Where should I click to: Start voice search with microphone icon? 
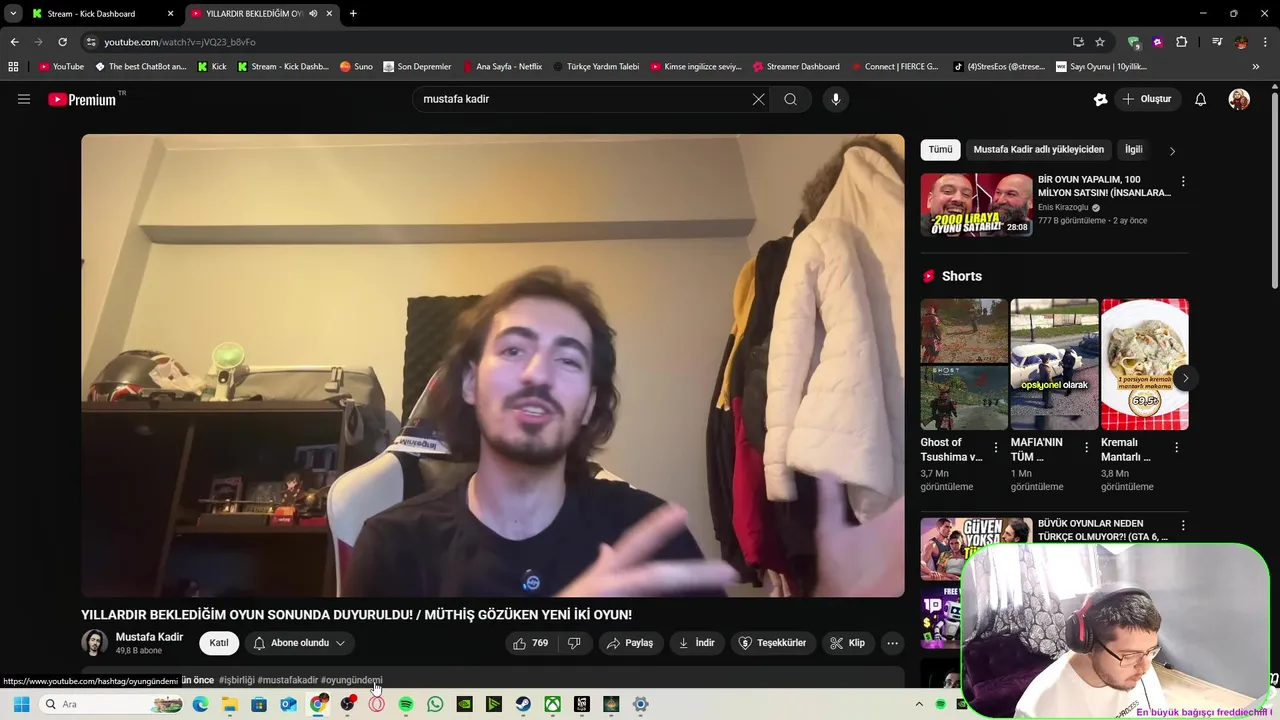pyautogui.click(x=836, y=99)
